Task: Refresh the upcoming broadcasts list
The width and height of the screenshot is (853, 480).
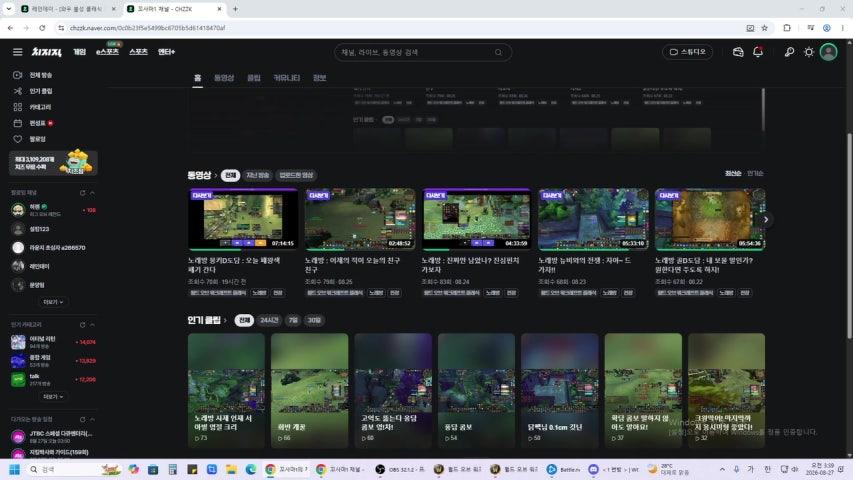Action: [83, 419]
